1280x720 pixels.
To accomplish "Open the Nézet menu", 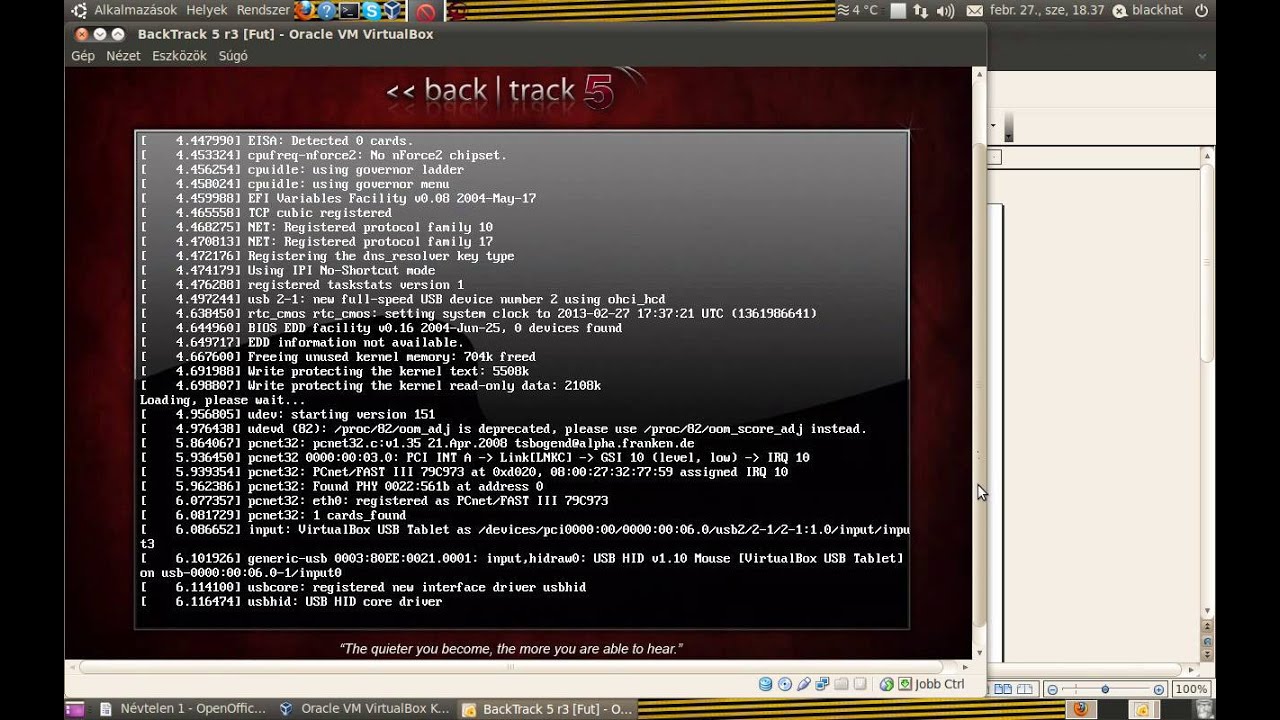I will [x=123, y=56].
